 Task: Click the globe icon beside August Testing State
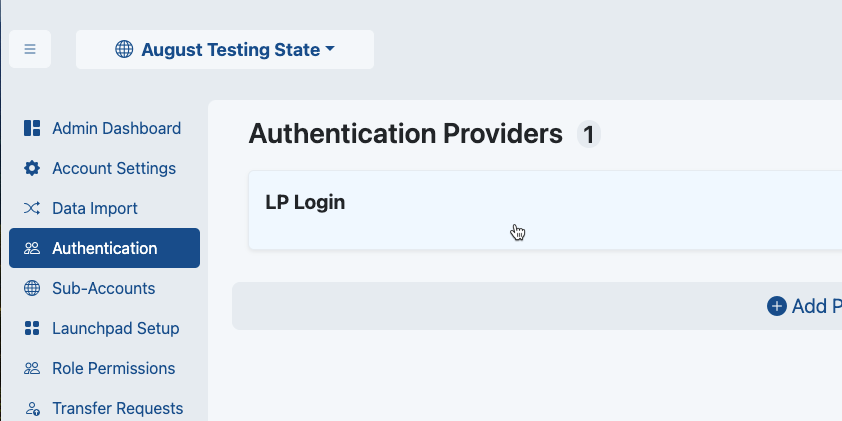124,49
